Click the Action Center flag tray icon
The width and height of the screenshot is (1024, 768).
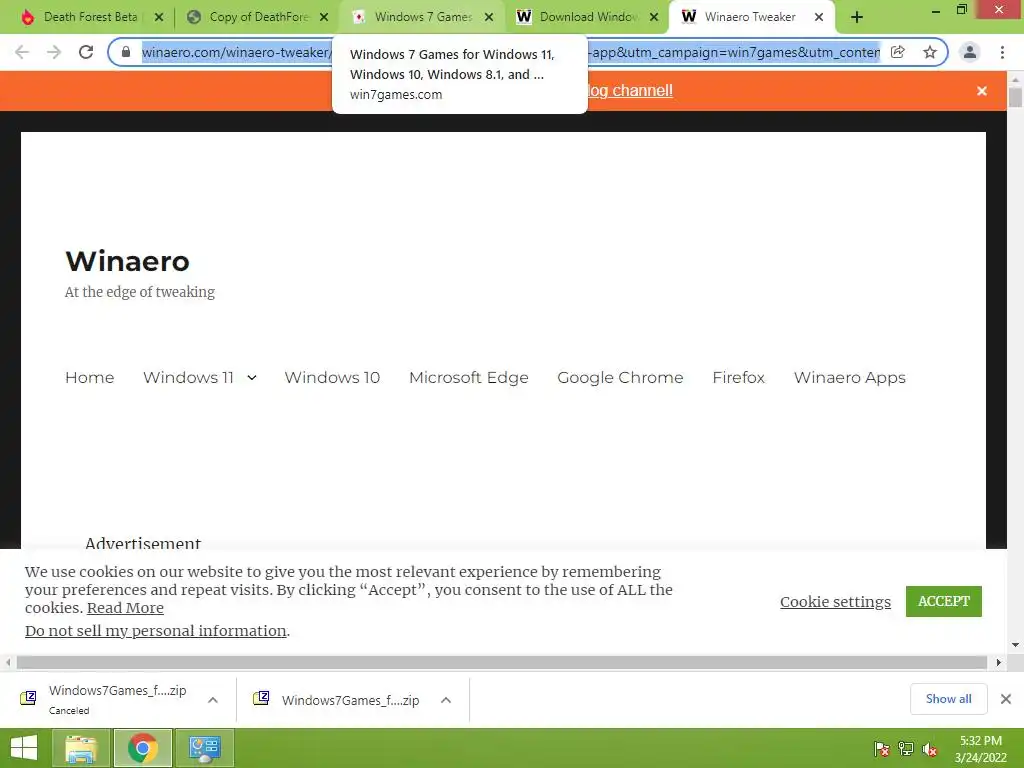pyautogui.click(x=882, y=748)
